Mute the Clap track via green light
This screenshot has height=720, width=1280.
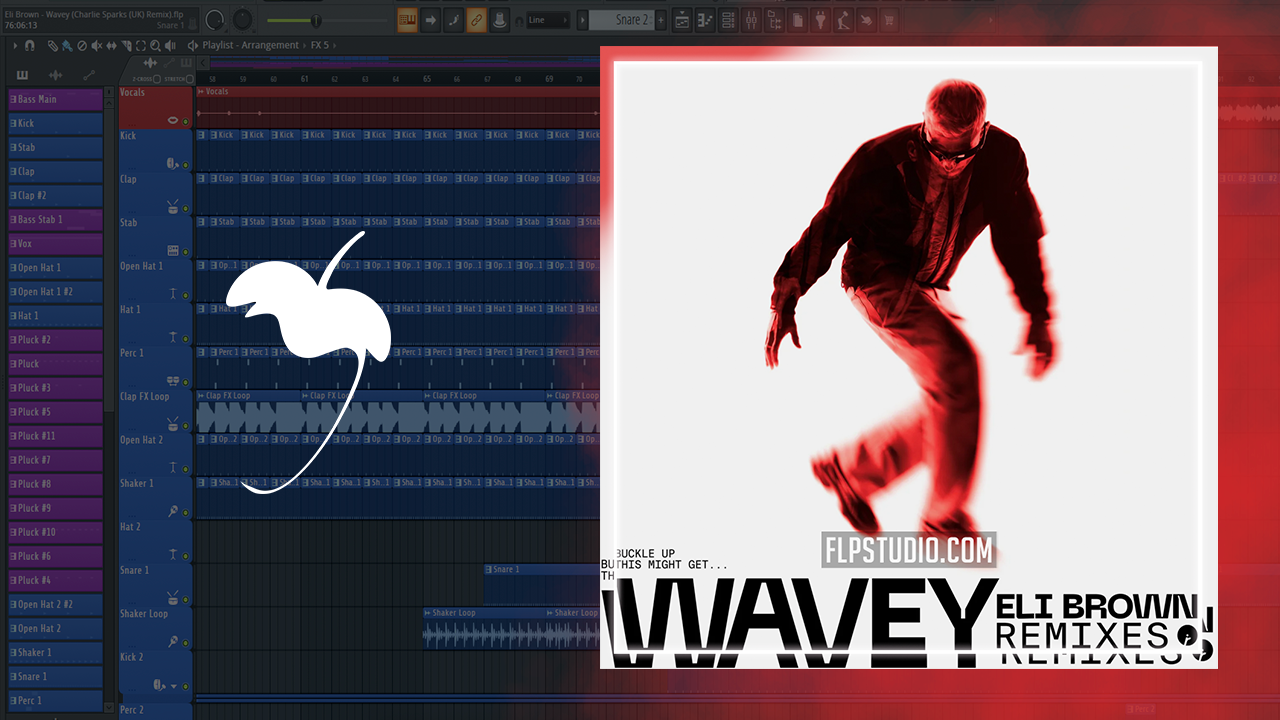(x=186, y=208)
